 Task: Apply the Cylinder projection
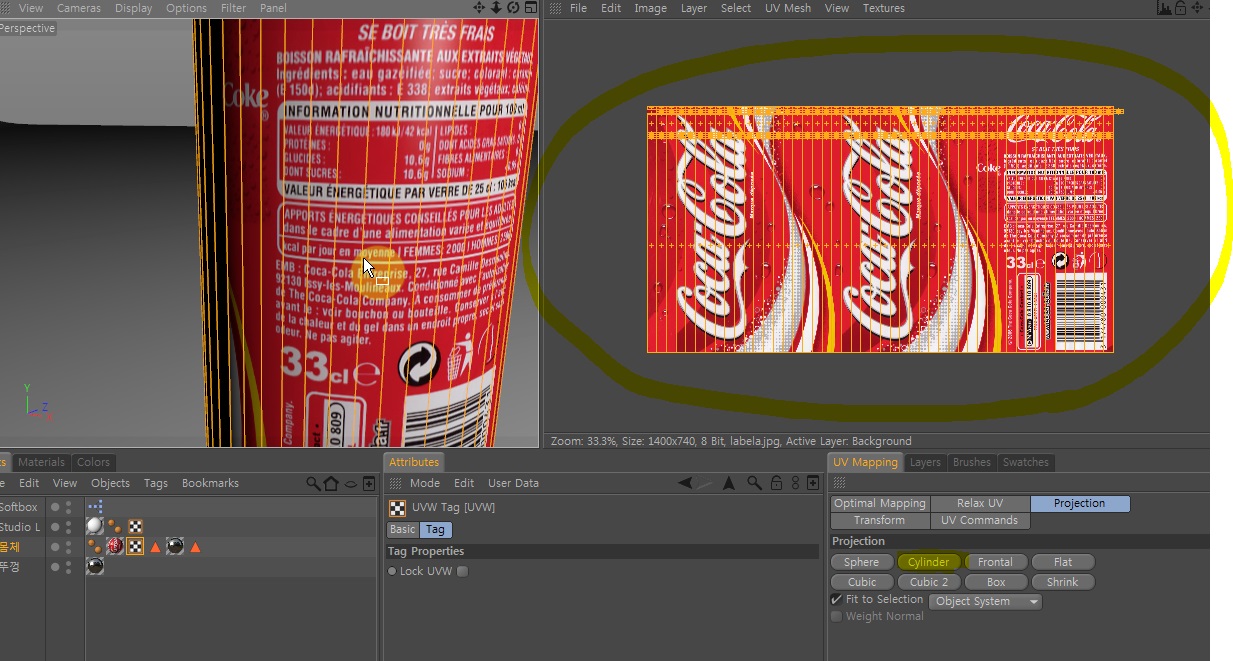tap(929, 562)
